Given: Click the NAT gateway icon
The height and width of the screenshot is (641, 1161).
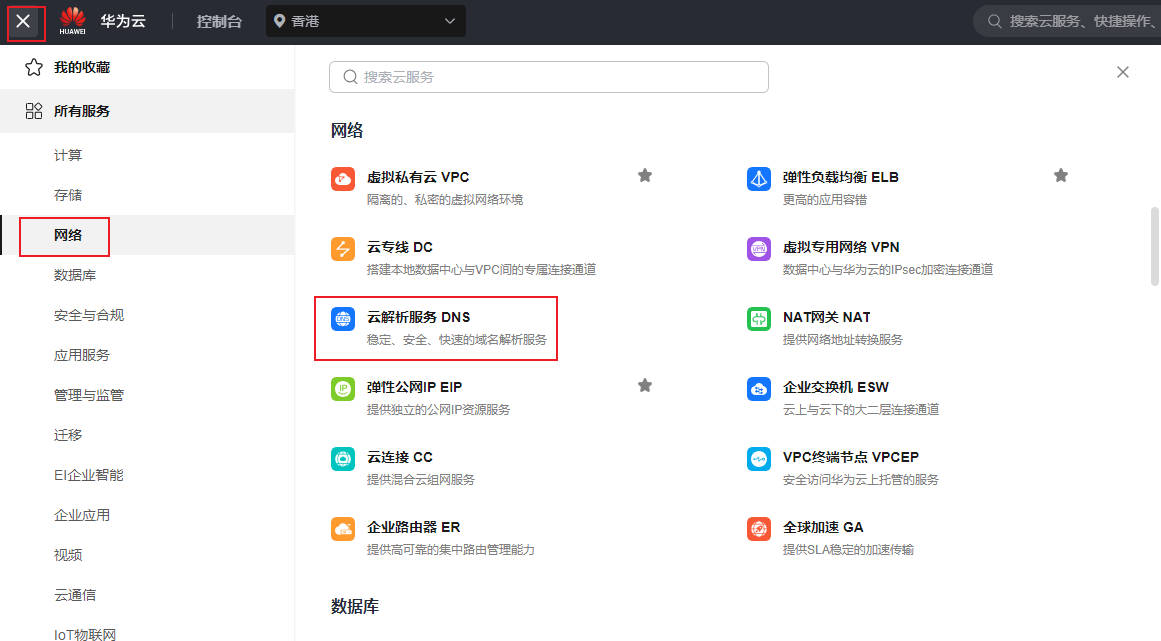Looking at the screenshot, I should click(x=759, y=319).
